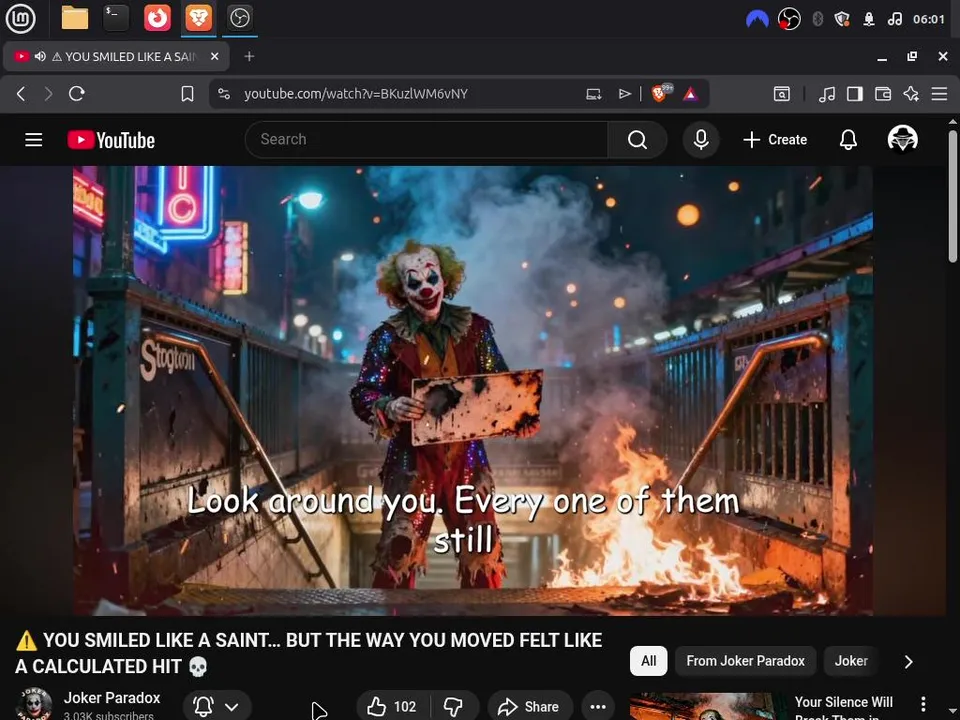Open the Your Silence Will video title
The height and width of the screenshot is (720, 960).
(x=844, y=707)
